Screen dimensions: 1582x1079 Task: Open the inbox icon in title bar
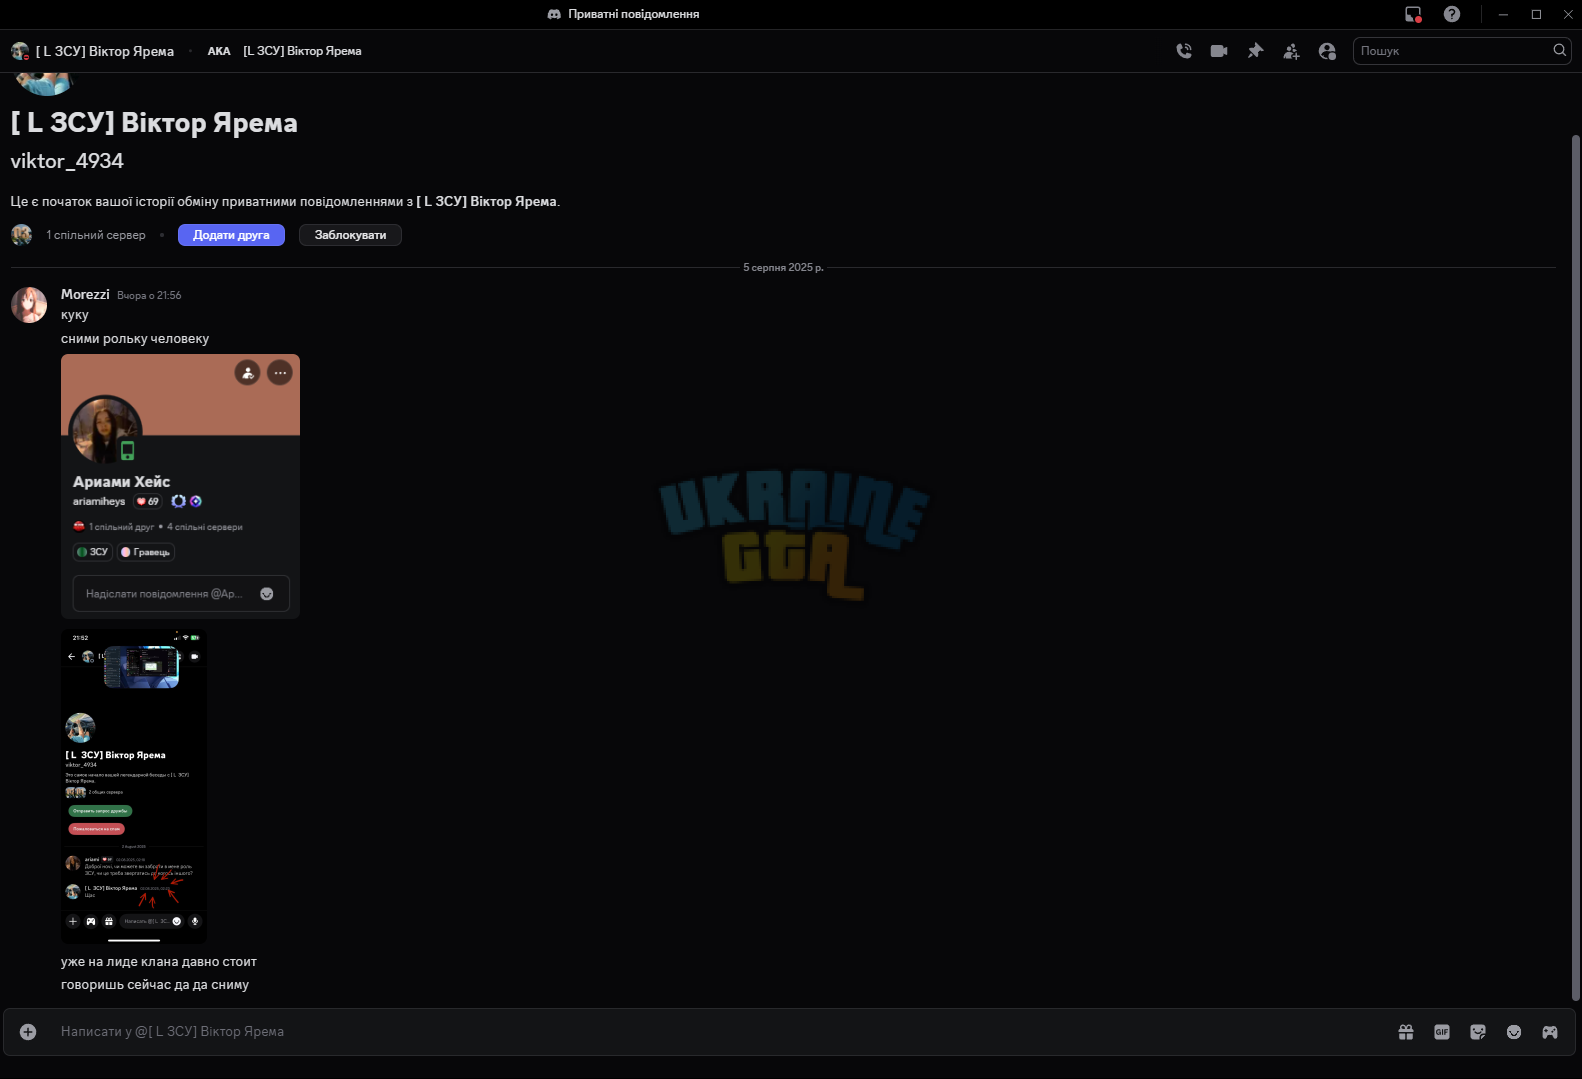click(1413, 14)
